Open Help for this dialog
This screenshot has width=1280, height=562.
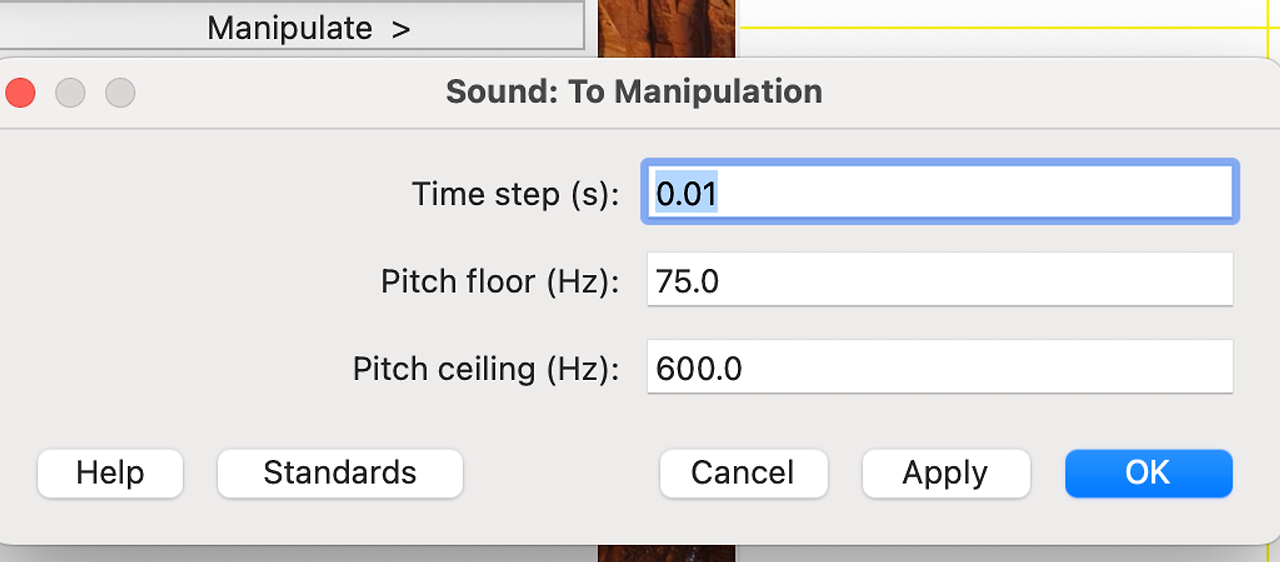pyautogui.click(x=110, y=473)
